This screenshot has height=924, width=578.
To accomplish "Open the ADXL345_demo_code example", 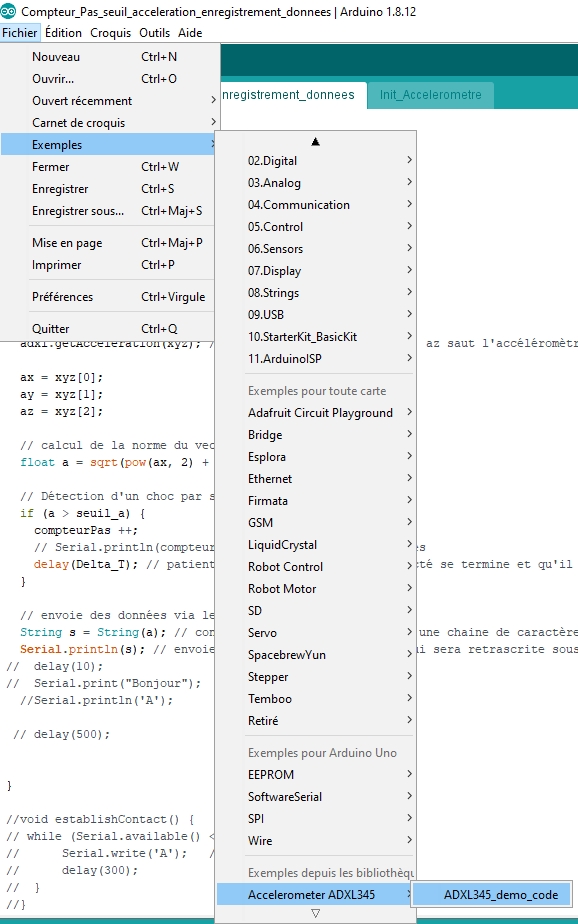I will (x=492, y=895).
